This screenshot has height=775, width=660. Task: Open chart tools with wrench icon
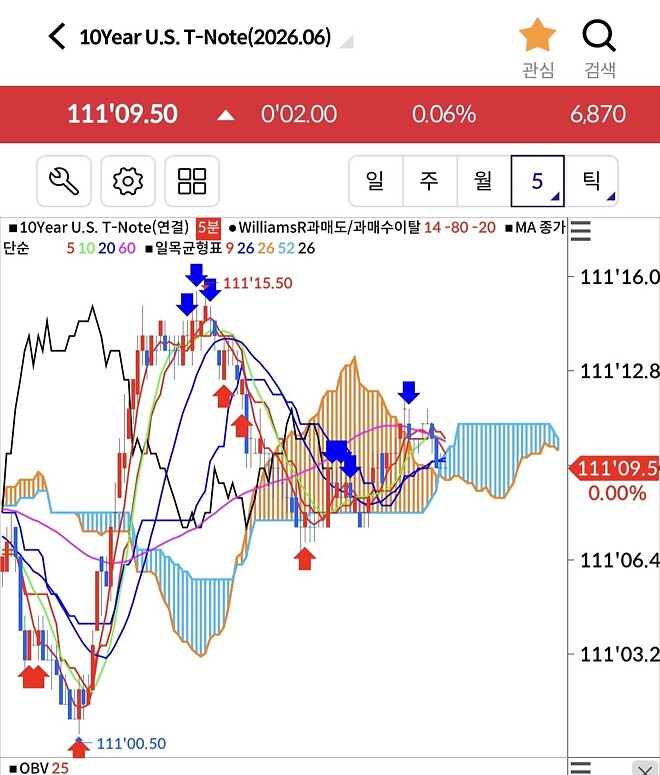[64, 181]
